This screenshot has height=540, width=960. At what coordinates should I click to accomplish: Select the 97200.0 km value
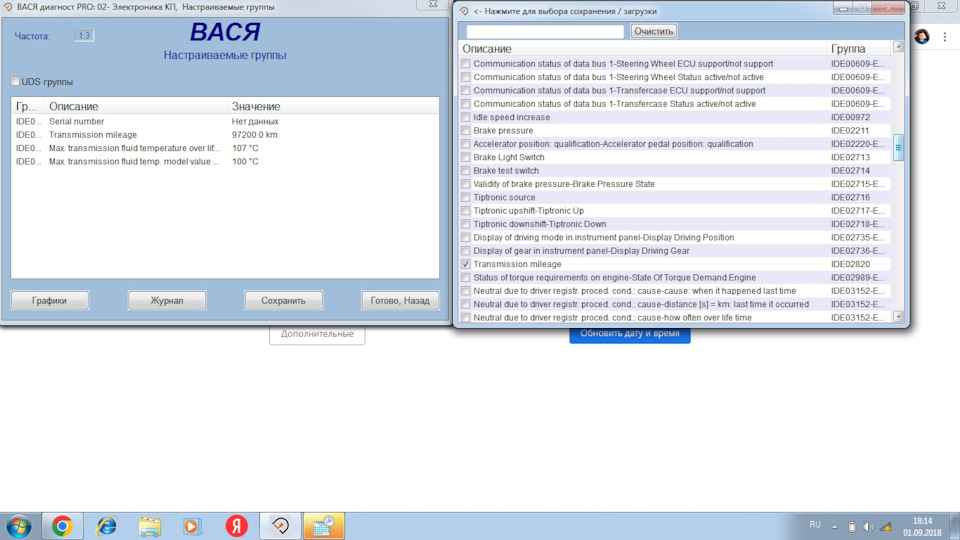(255, 135)
